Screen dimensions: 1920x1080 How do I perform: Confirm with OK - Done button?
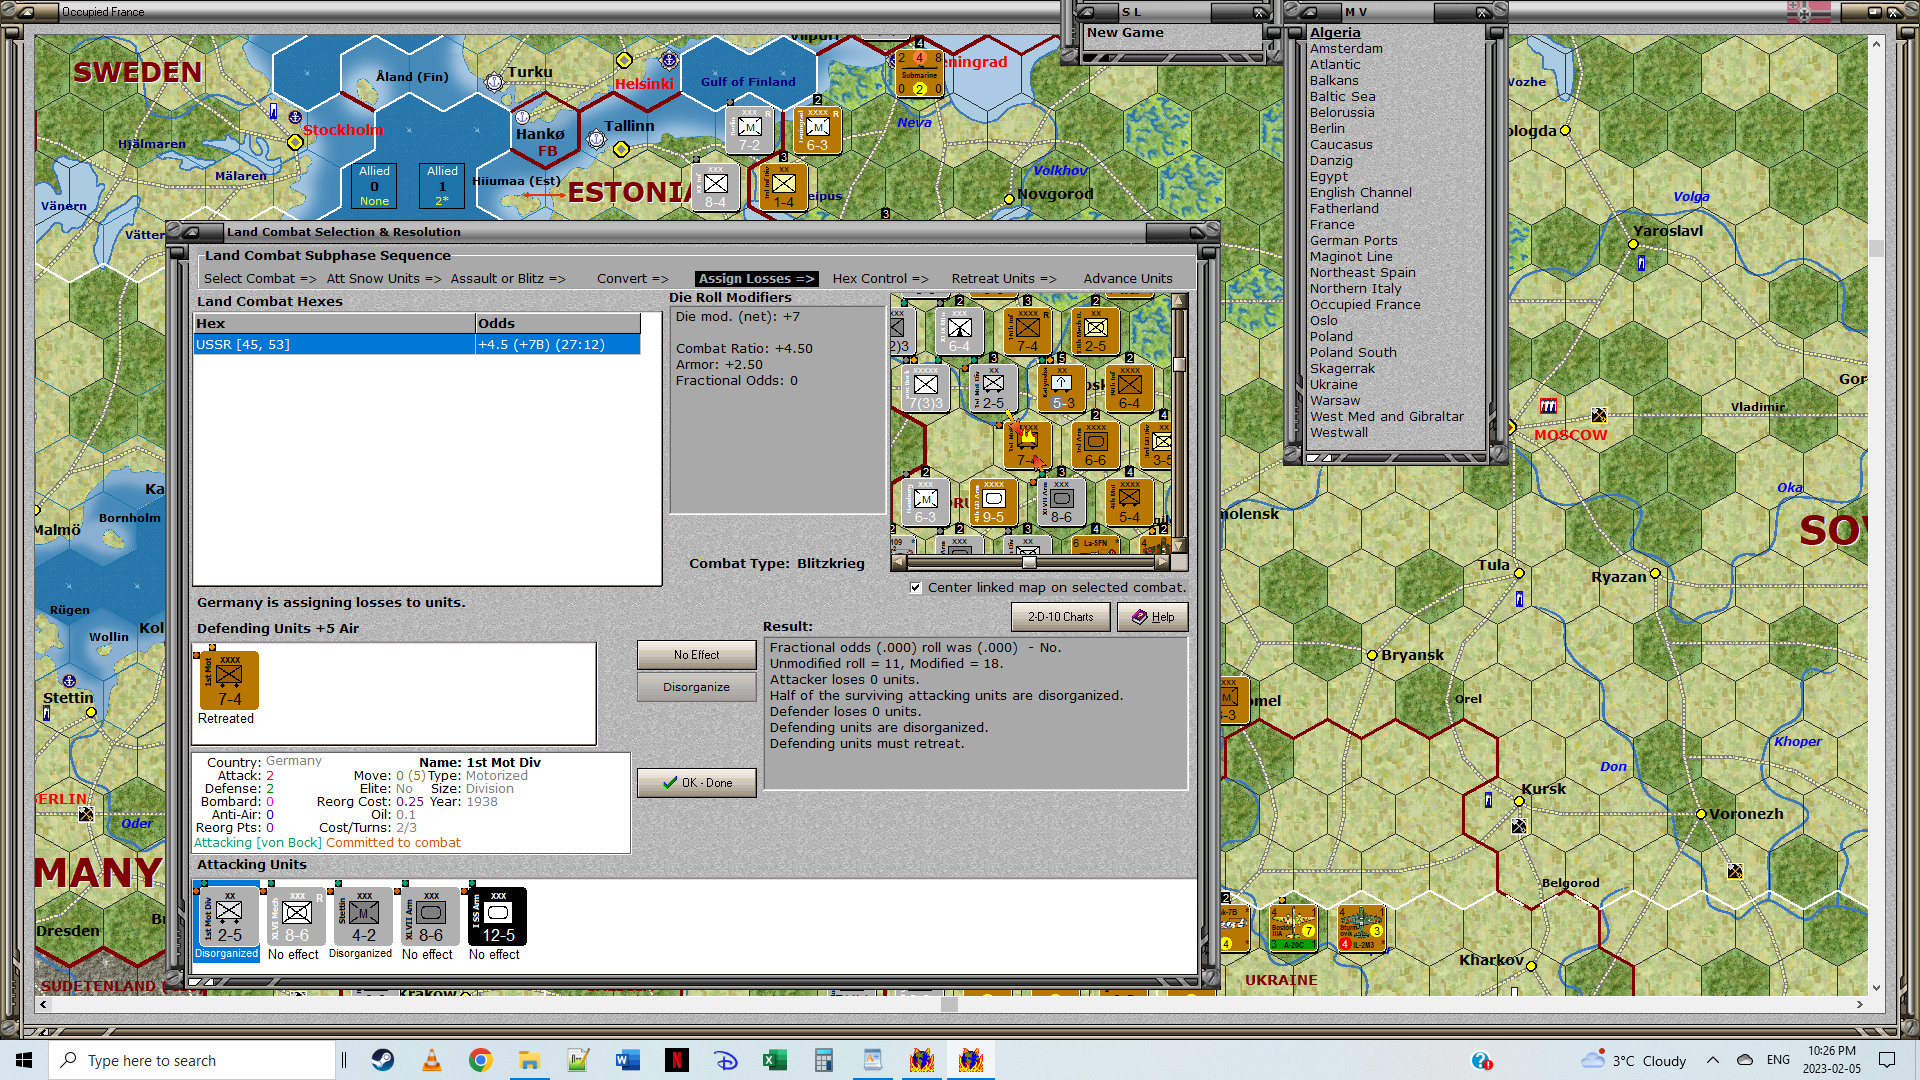[x=696, y=783]
